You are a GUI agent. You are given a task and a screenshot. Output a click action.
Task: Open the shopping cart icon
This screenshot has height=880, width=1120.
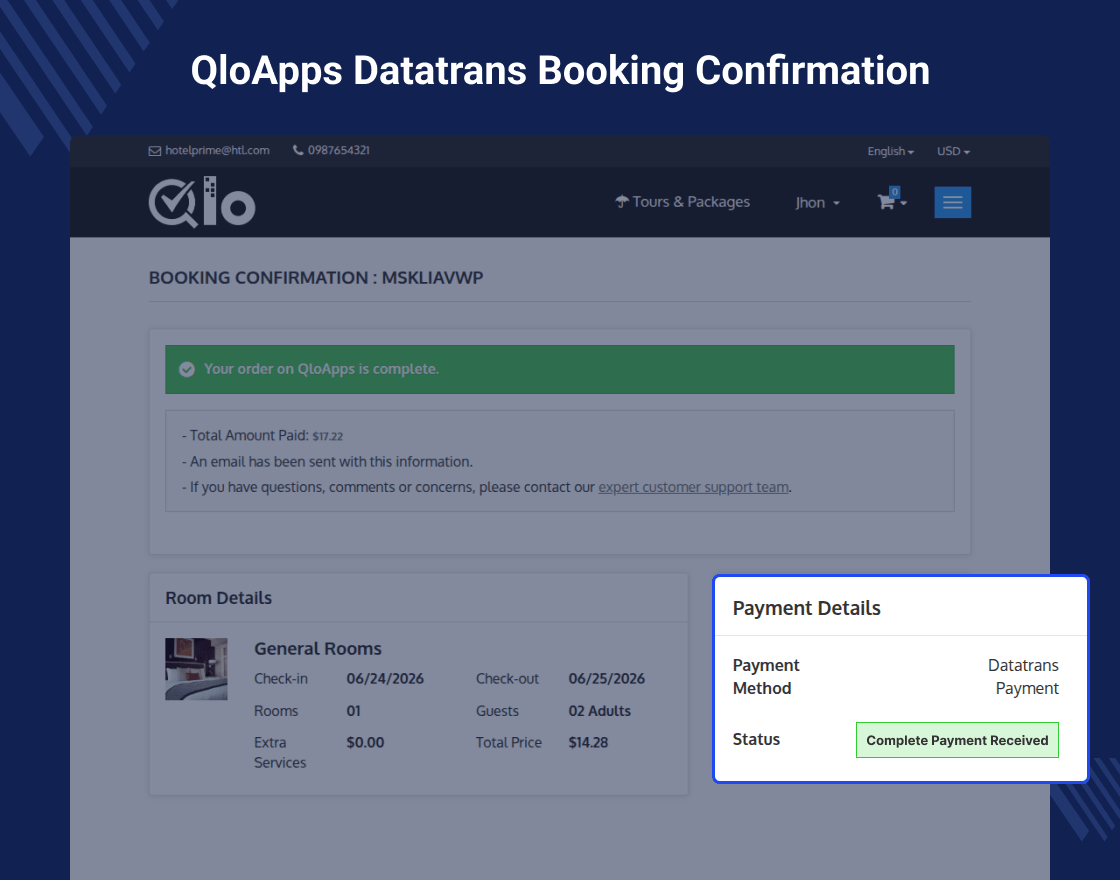pos(886,202)
